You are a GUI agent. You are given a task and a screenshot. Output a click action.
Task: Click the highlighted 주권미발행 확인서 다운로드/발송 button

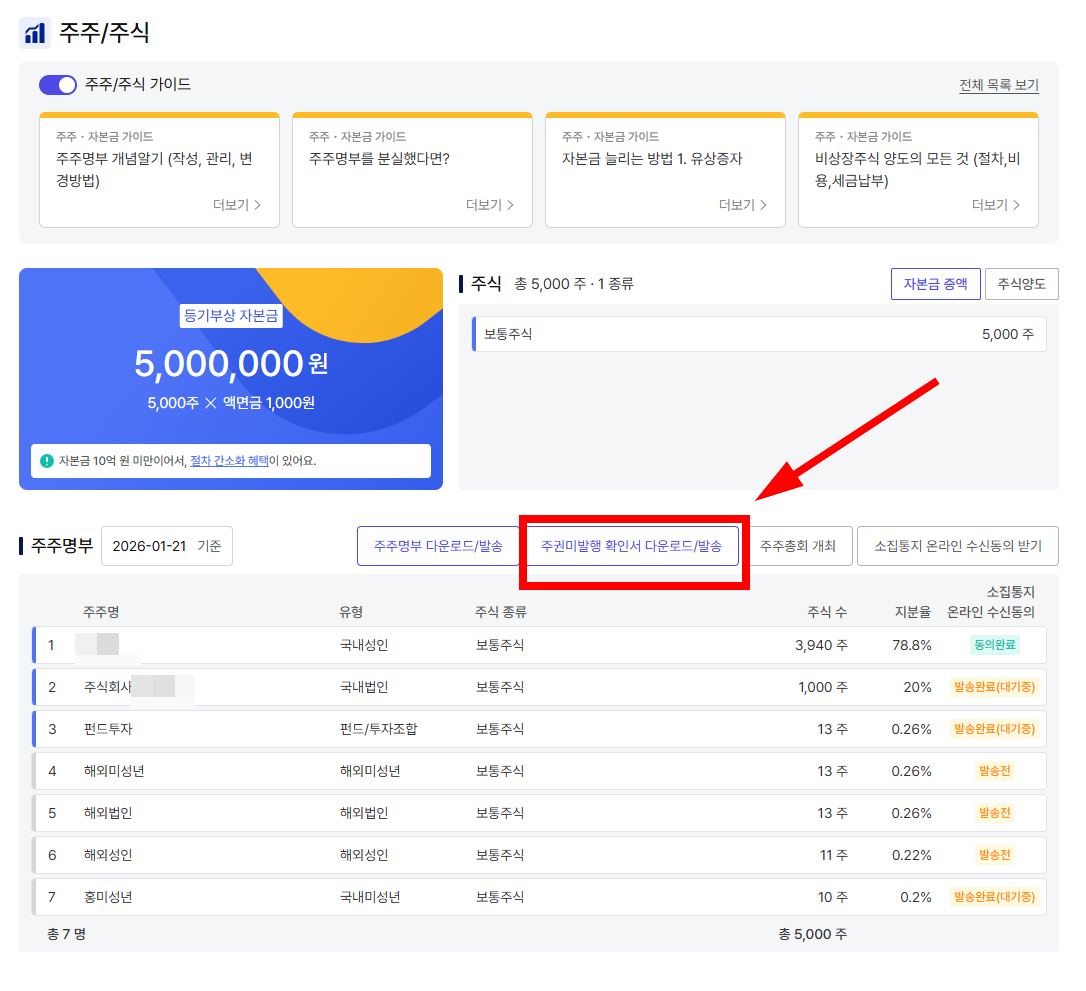coord(632,546)
